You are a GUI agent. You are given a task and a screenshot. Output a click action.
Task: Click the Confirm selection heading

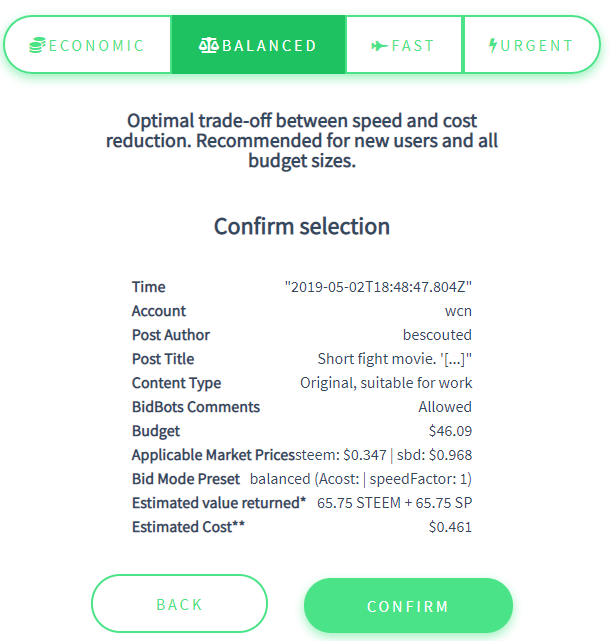point(302,226)
